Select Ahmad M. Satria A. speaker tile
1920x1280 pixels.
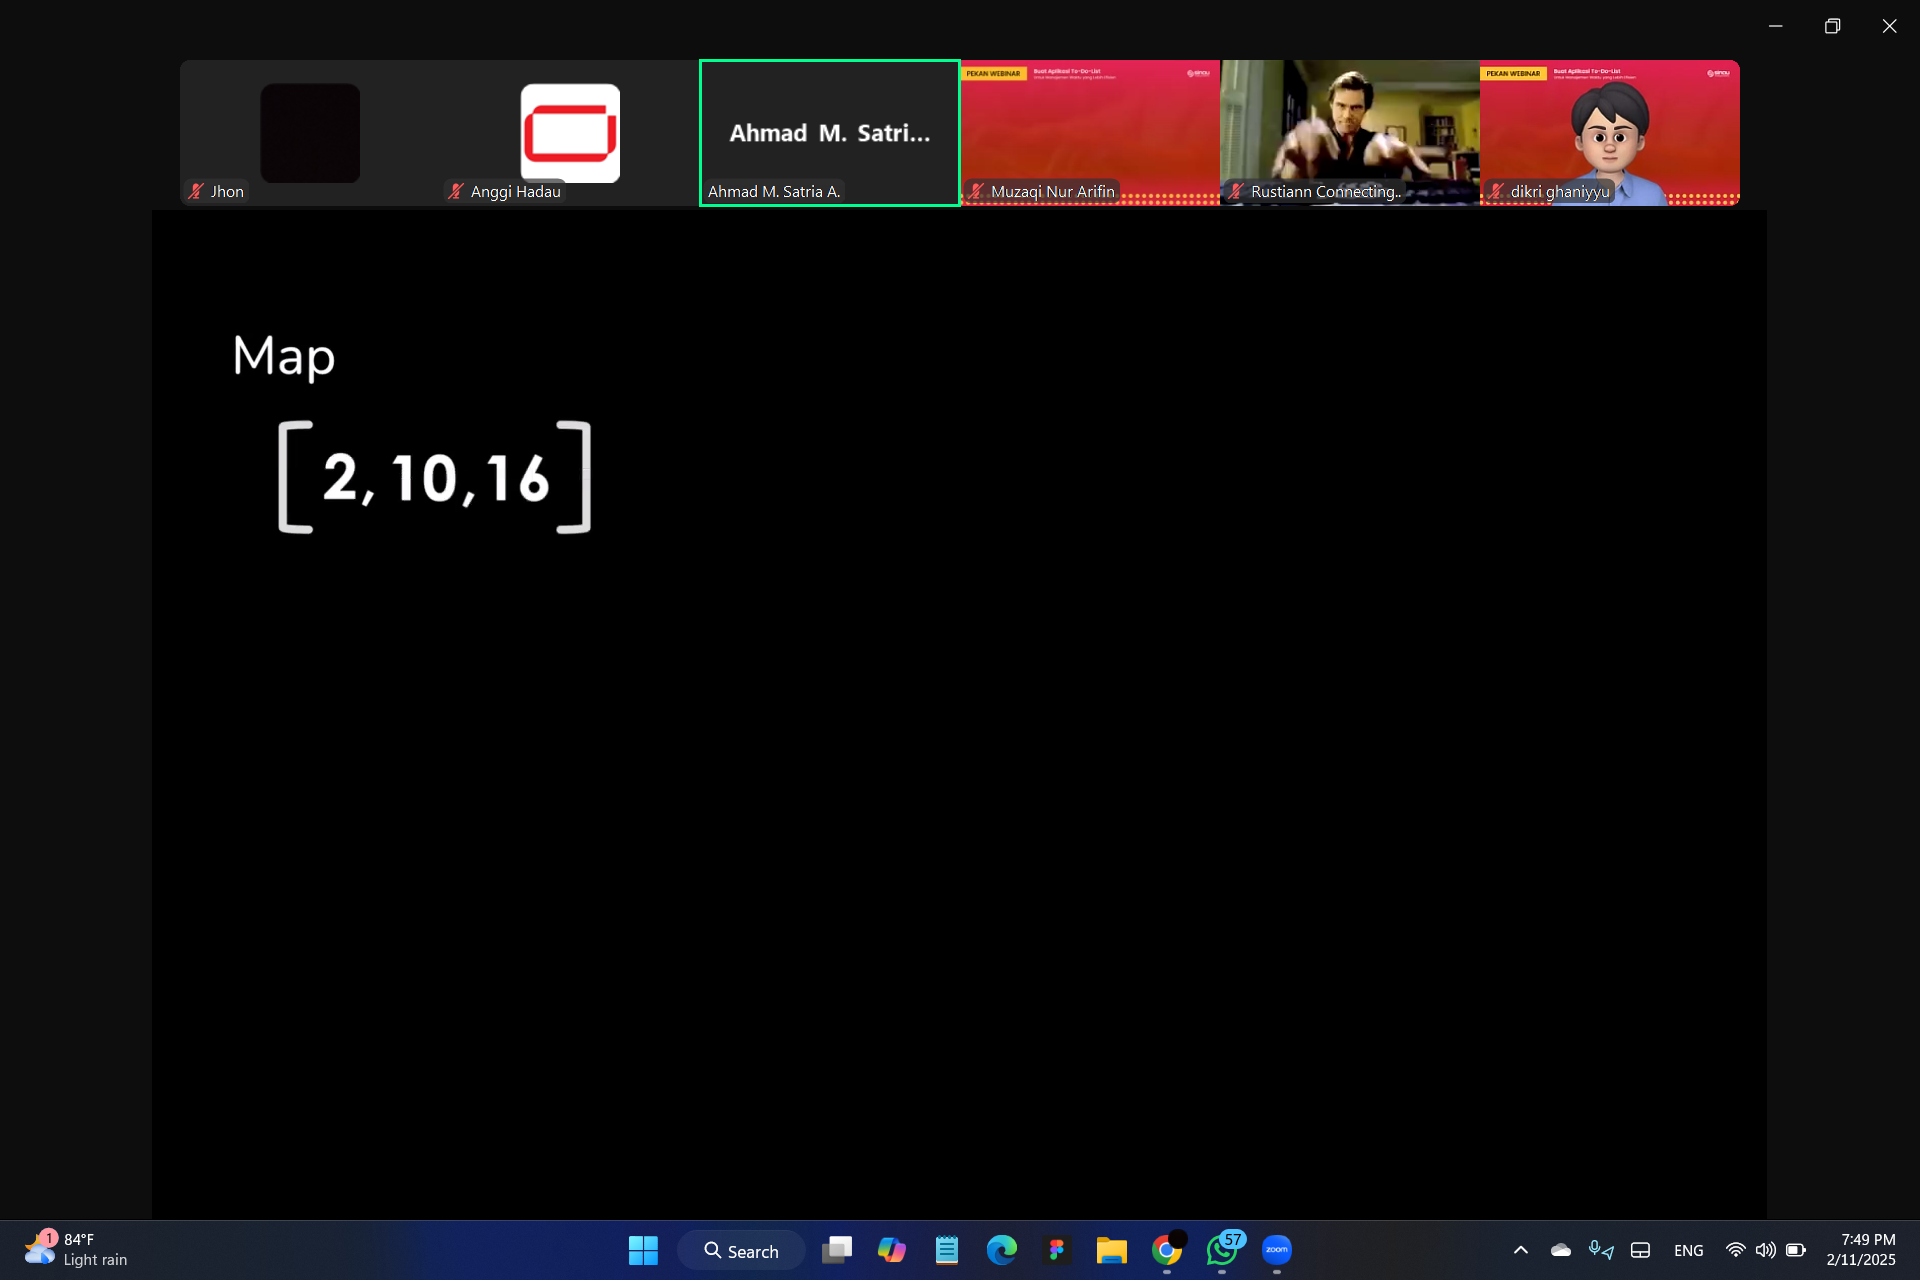[830, 133]
